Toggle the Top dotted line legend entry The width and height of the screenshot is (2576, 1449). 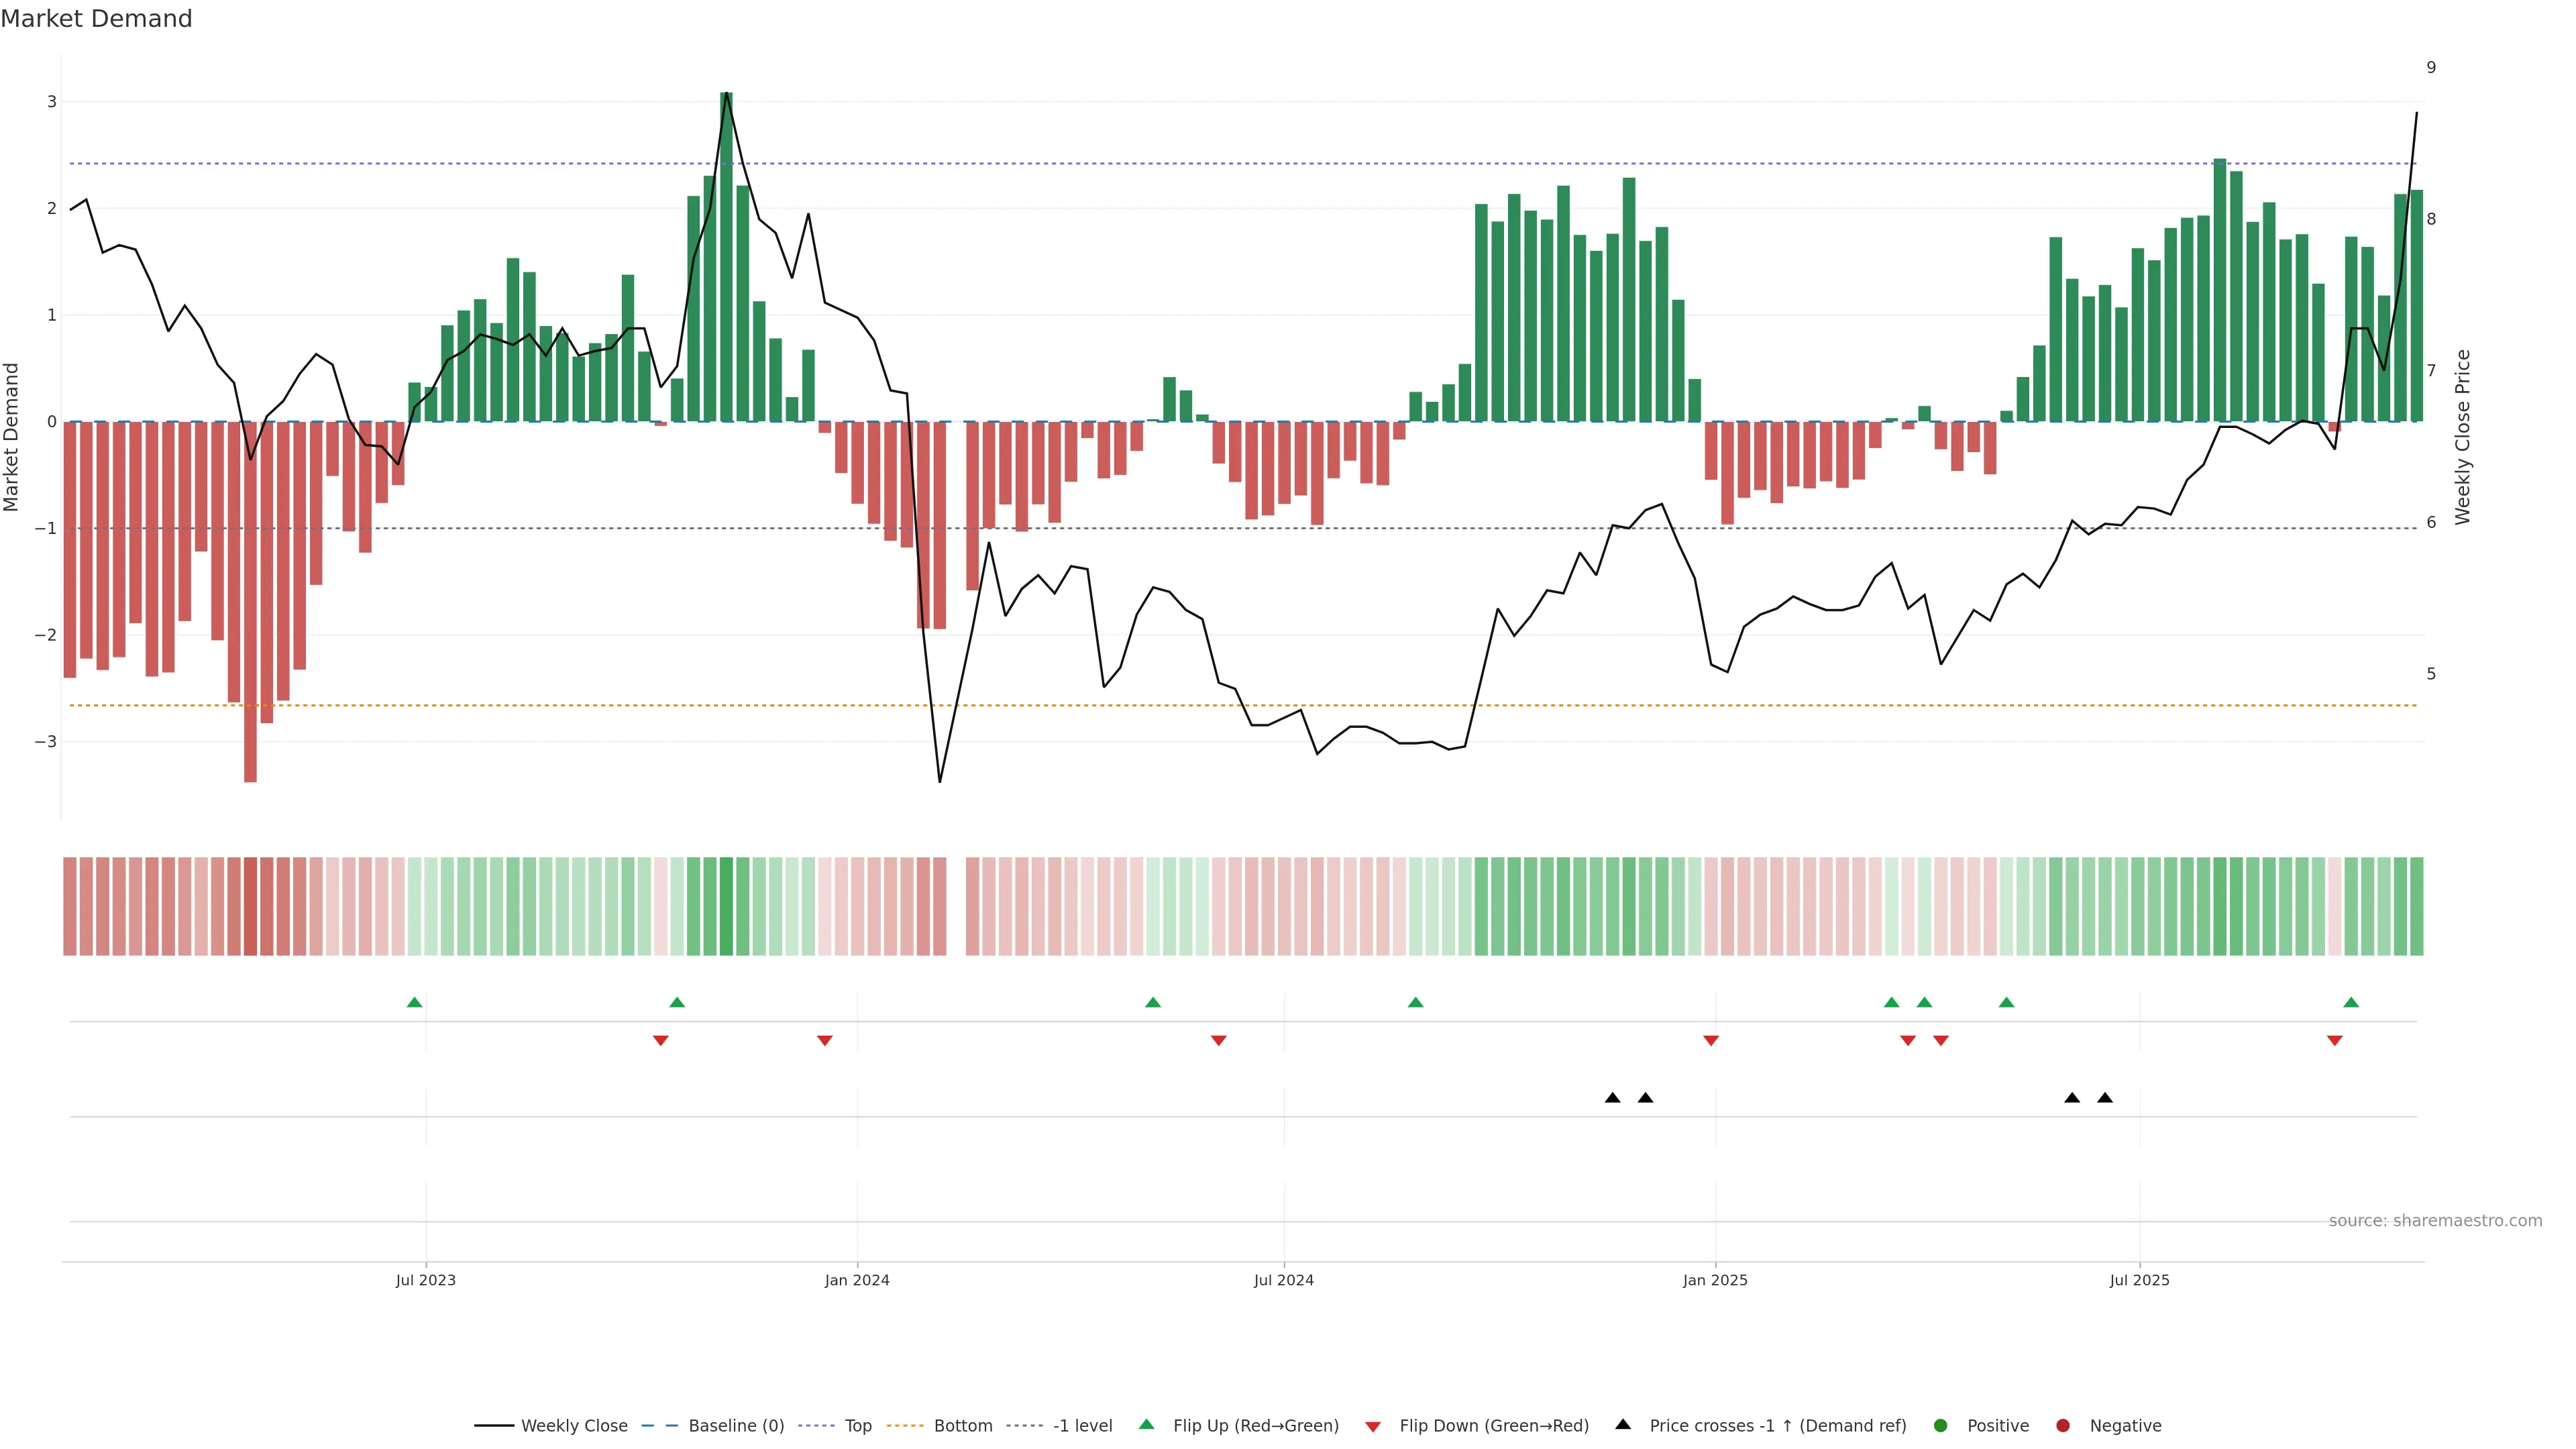857,1425
